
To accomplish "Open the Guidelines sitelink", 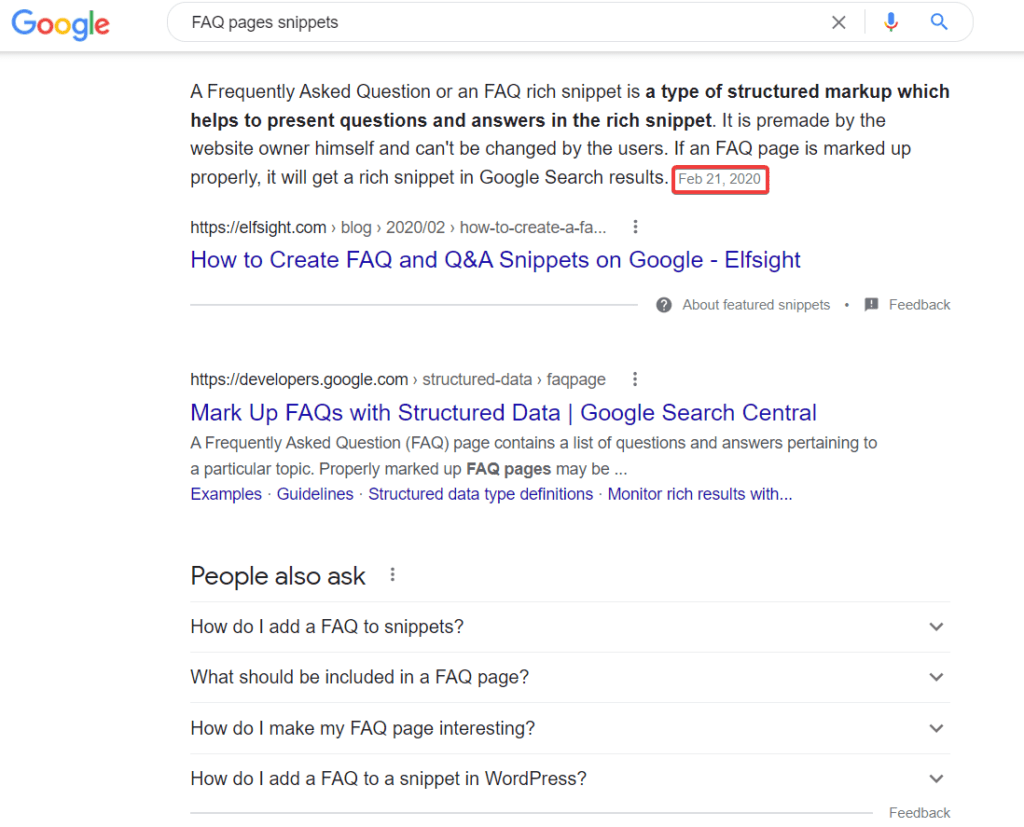I will click(x=315, y=494).
